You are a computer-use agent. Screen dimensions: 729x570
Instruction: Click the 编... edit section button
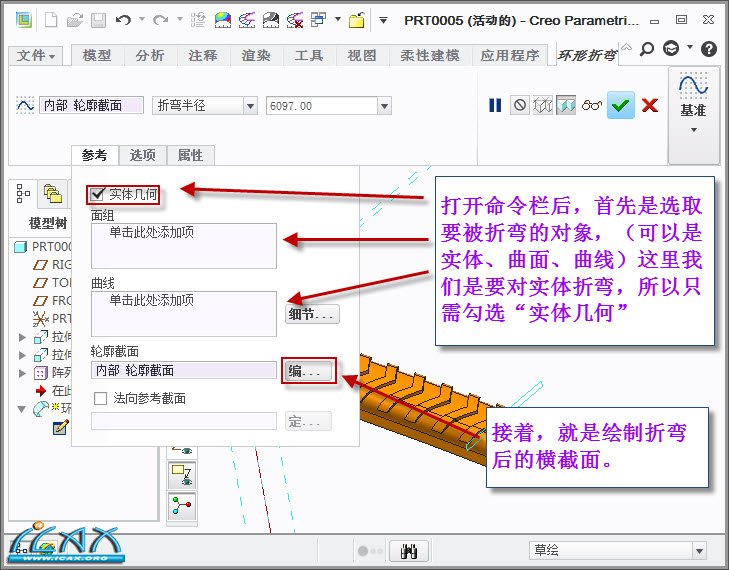point(309,371)
